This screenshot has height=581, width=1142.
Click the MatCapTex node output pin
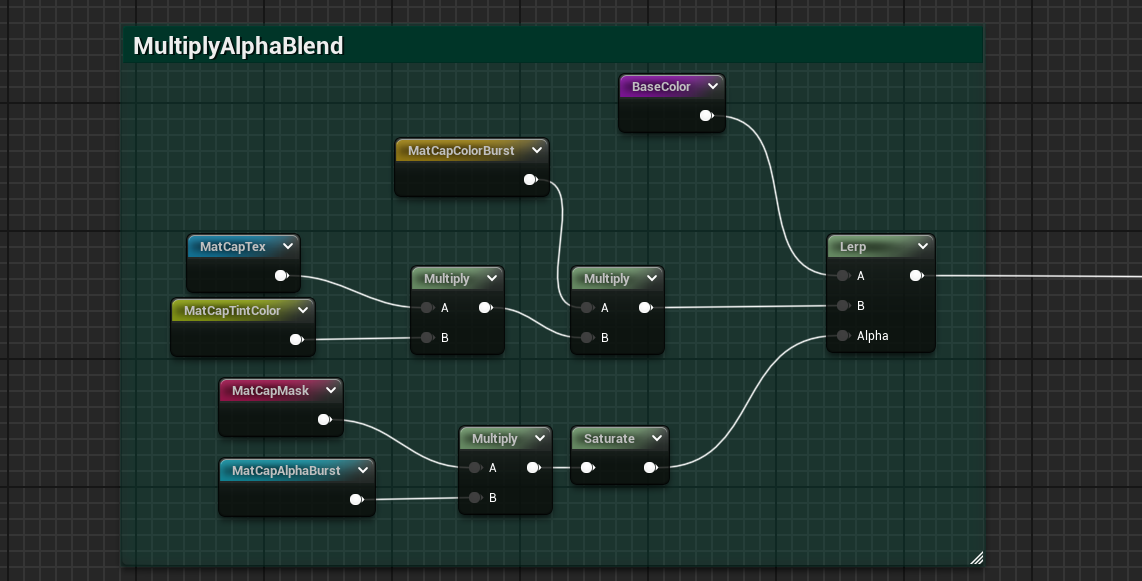pos(282,276)
